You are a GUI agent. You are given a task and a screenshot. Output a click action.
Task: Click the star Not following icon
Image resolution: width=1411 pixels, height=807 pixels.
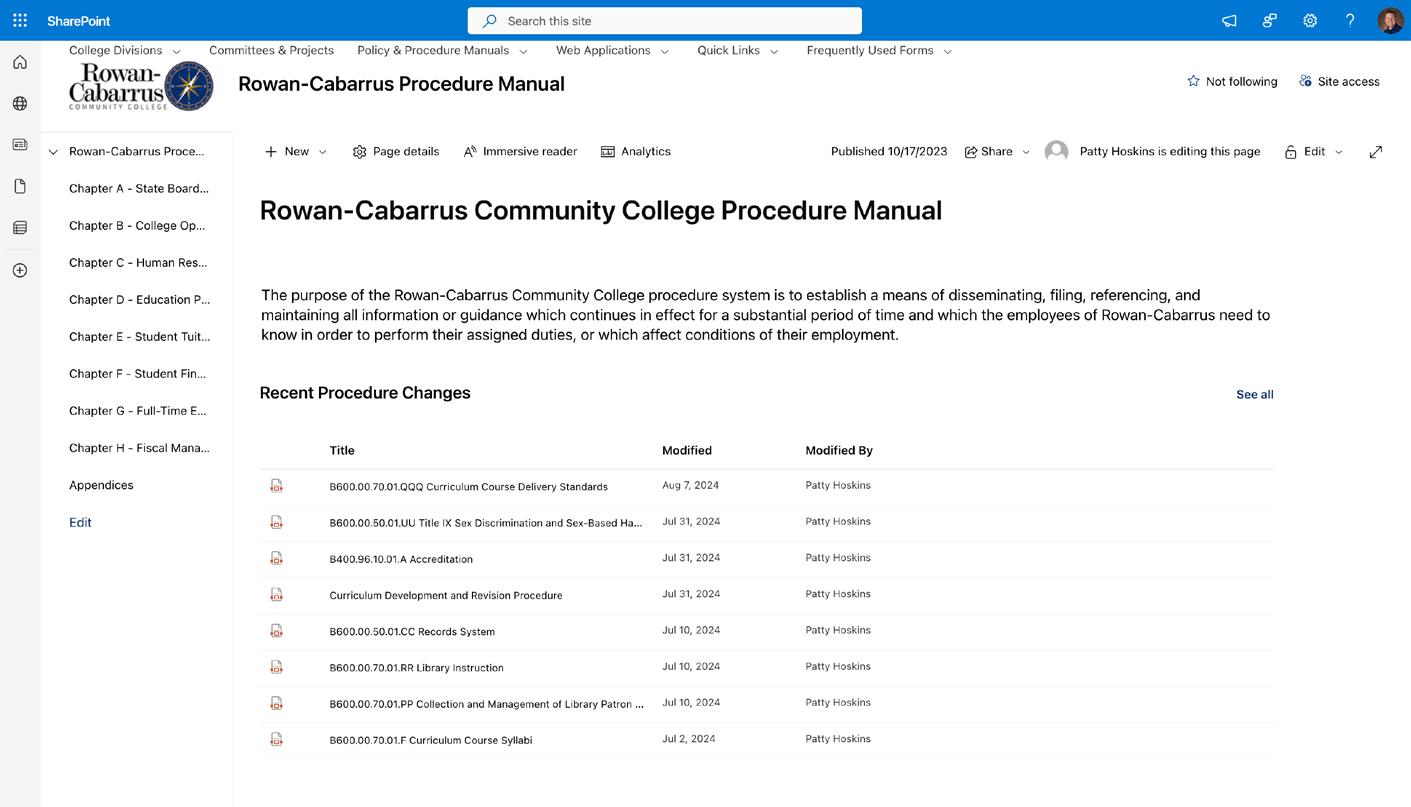[1193, 81]
